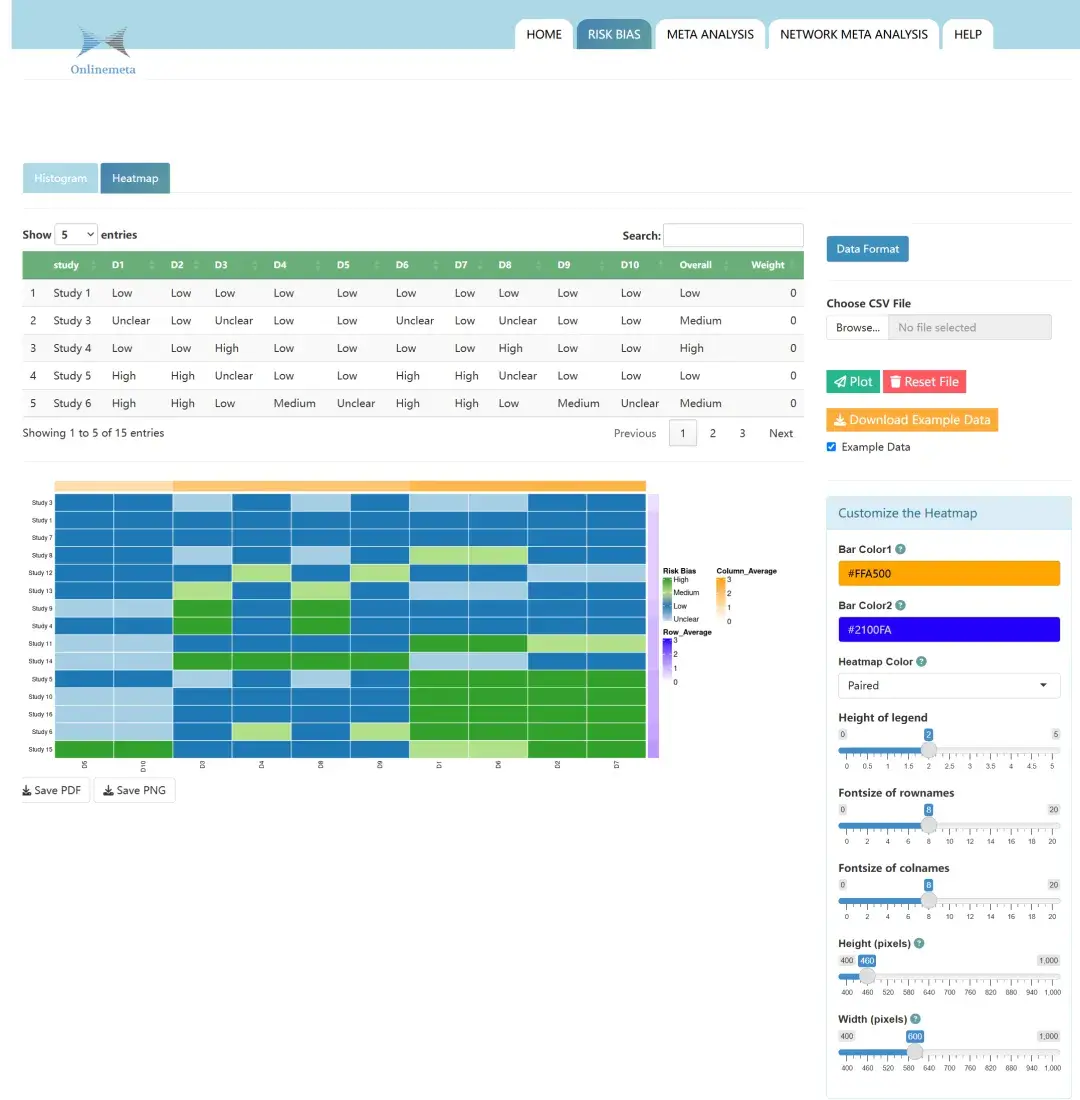Screen dimensions: 1080x1100
Task: Click the Reset File button
Action: coord(924,382)
